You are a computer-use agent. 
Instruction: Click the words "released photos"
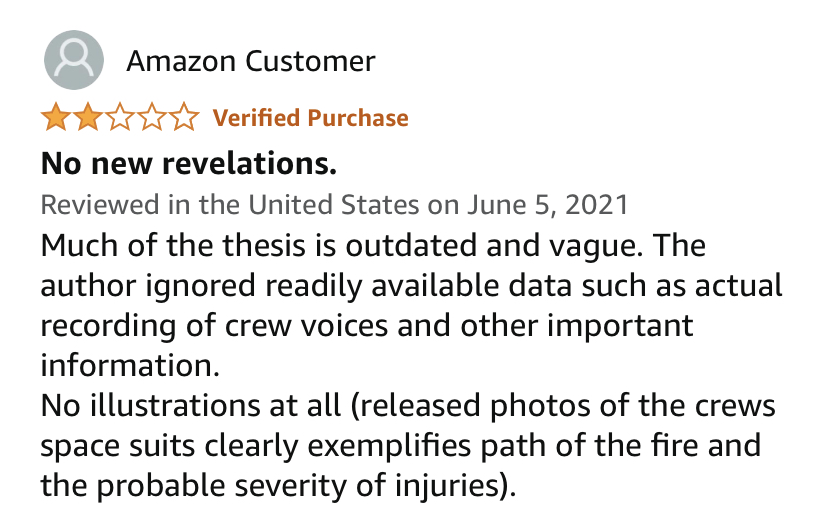tap(441, 407)
